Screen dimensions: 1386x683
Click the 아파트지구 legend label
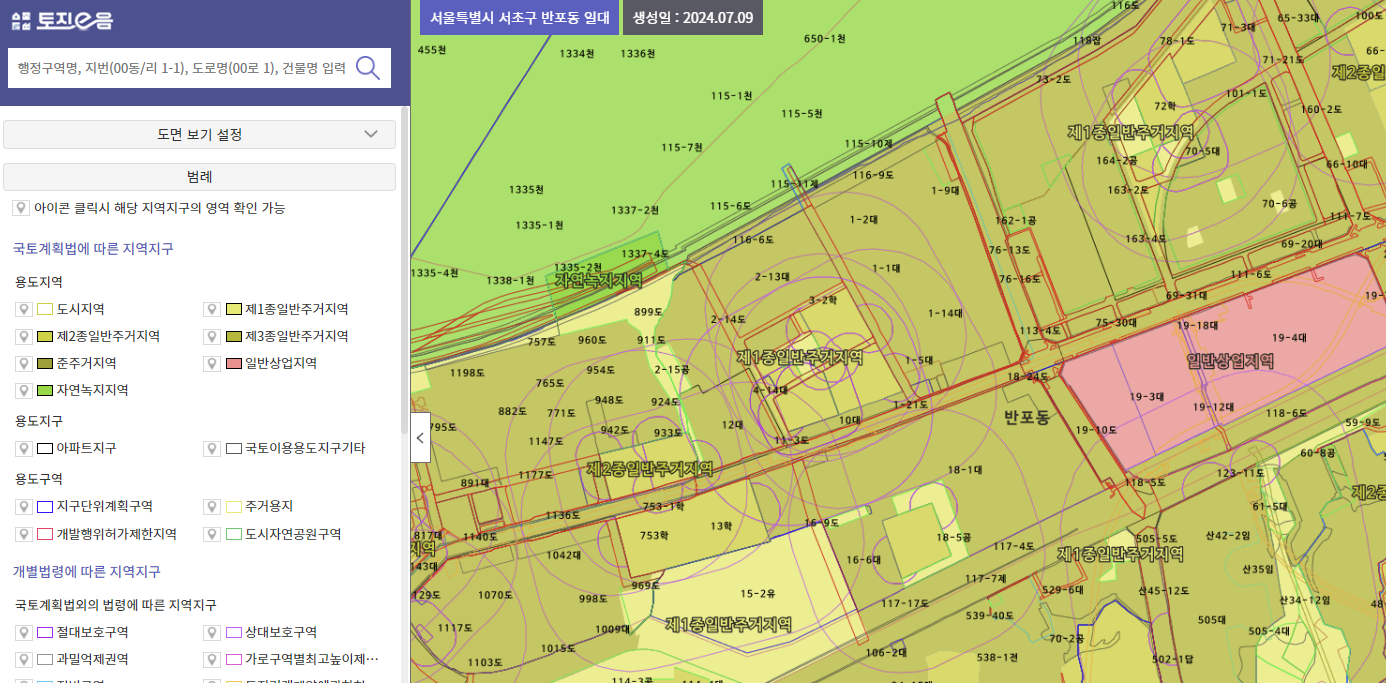coord(86,448)
